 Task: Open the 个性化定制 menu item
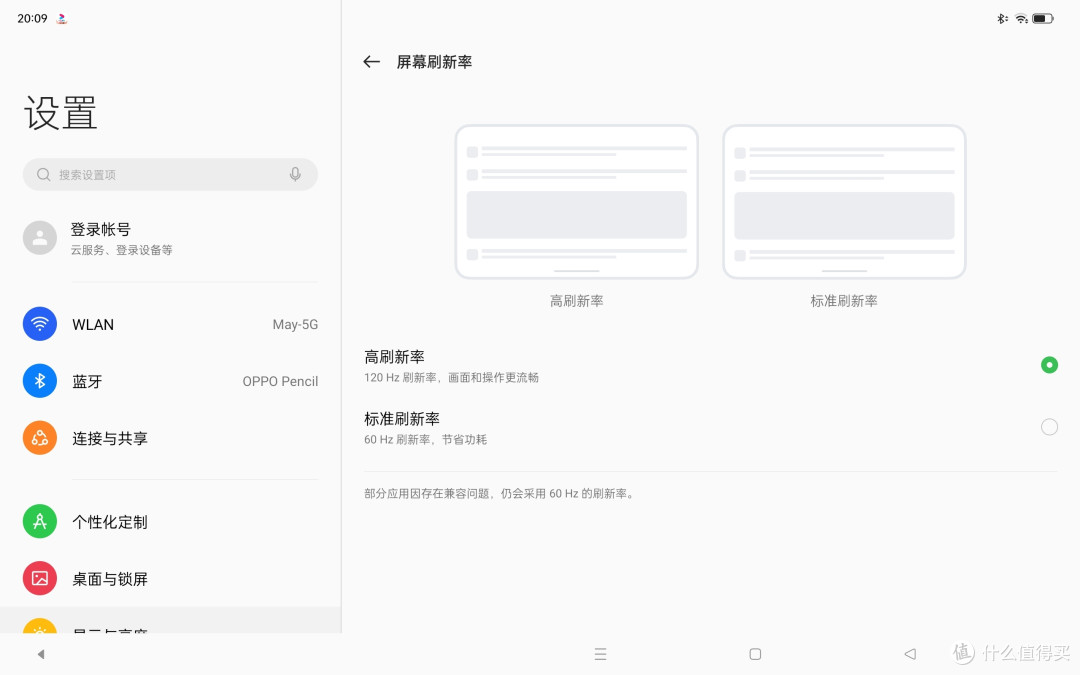pyautogui.click(x=170, y=521)
